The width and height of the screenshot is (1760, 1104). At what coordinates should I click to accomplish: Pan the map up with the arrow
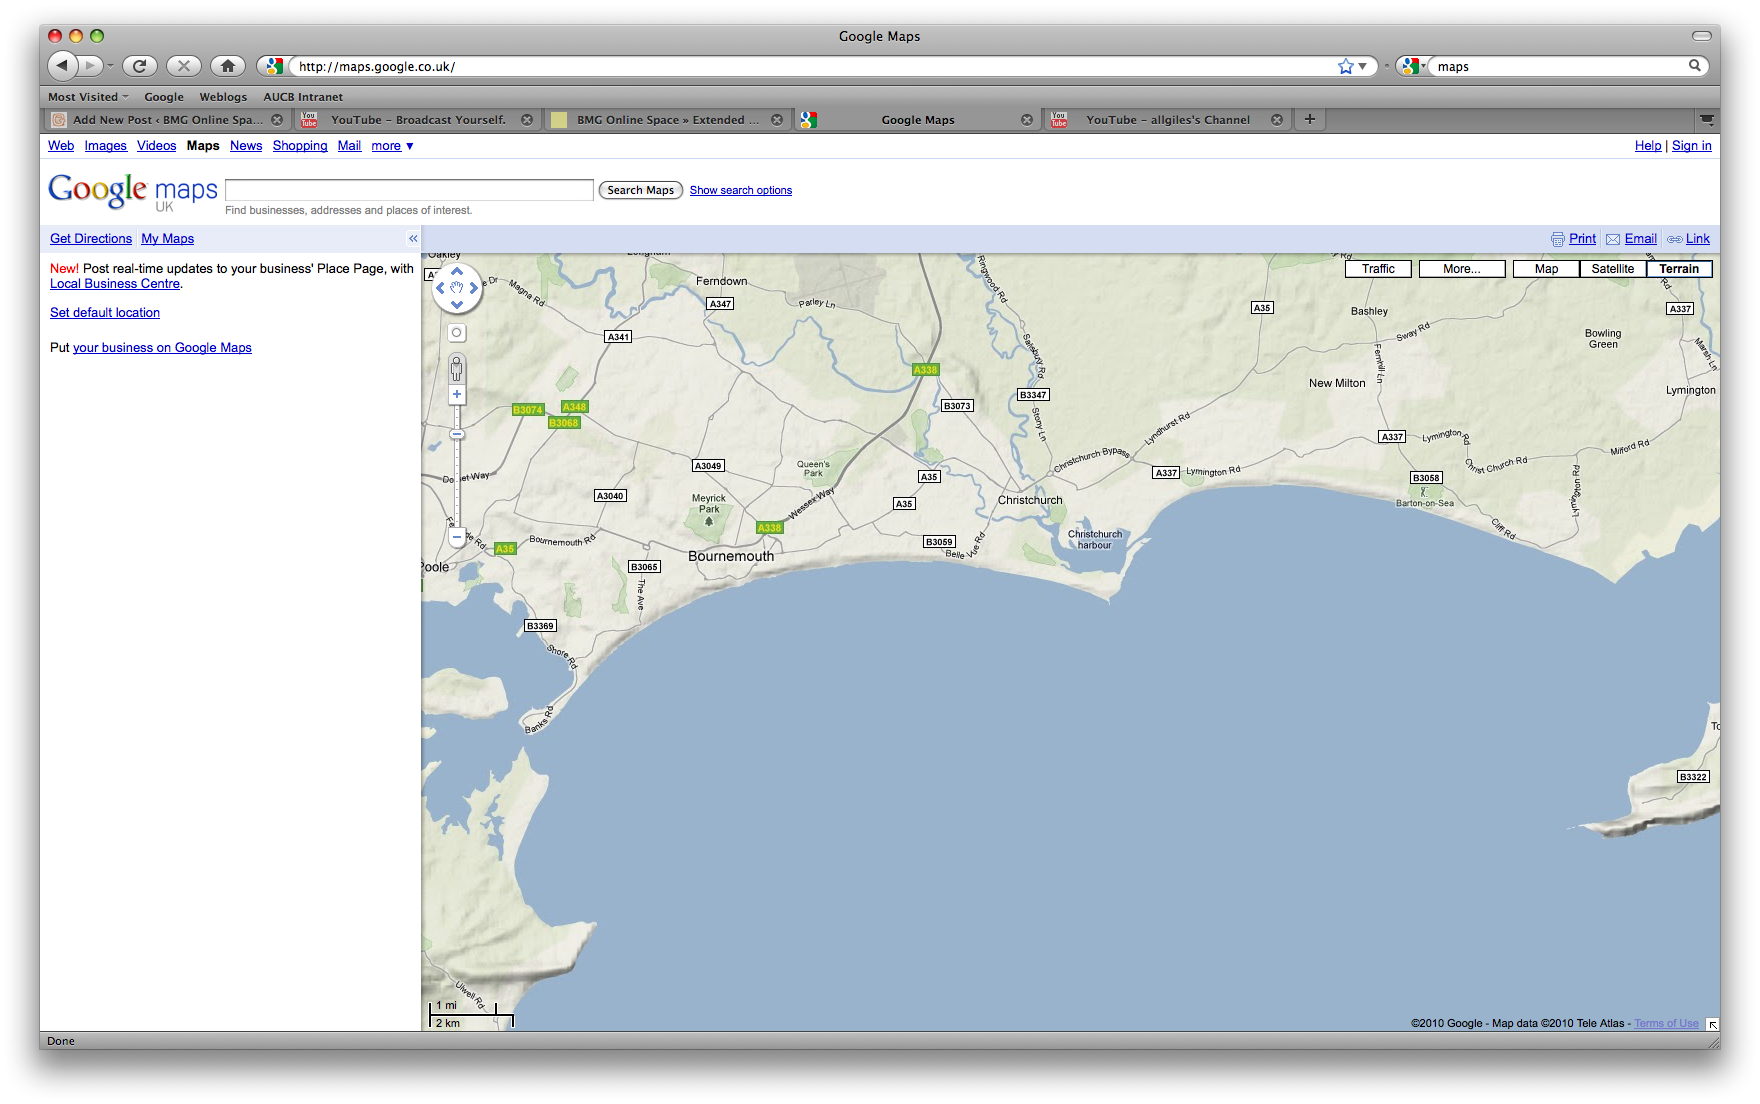tap(457, 271)
